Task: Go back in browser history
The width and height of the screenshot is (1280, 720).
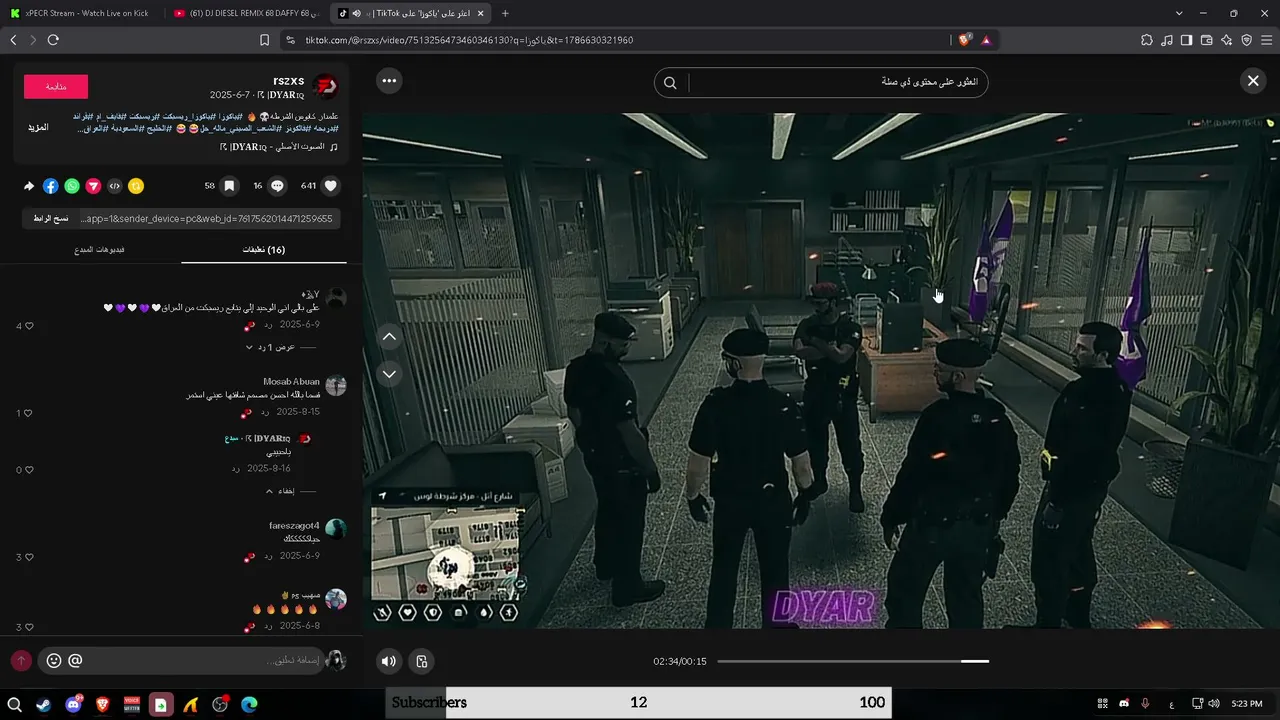Action: 13,40
